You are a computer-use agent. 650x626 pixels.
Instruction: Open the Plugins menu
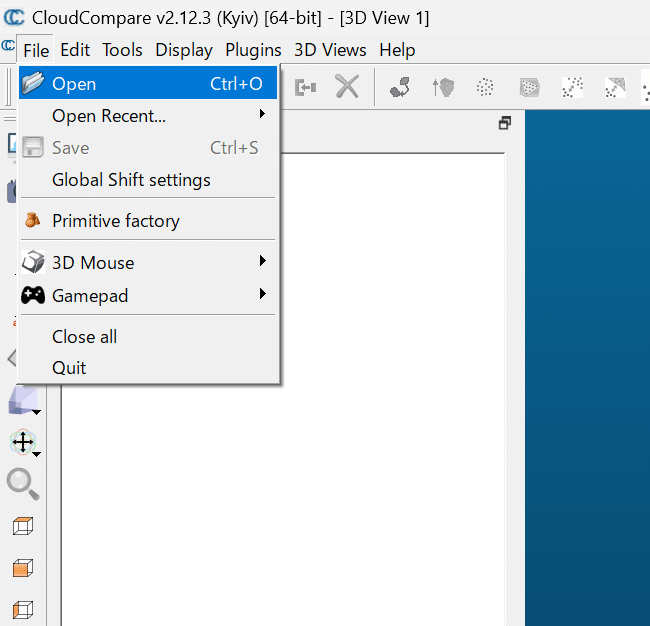253,50
